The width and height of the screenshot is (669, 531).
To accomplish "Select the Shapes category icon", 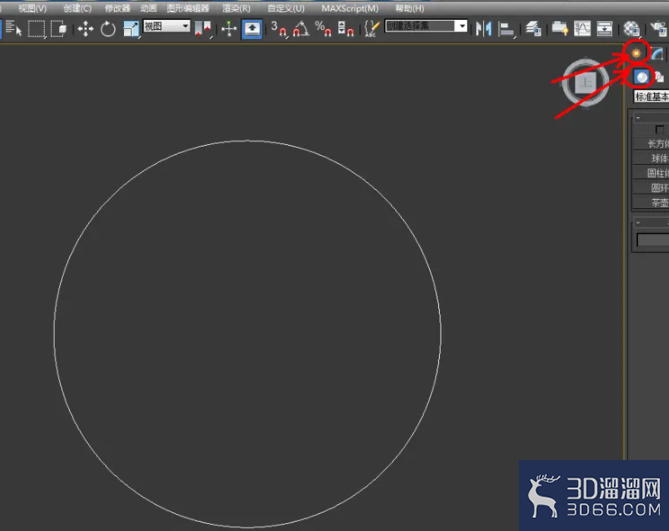I will 659,77.
